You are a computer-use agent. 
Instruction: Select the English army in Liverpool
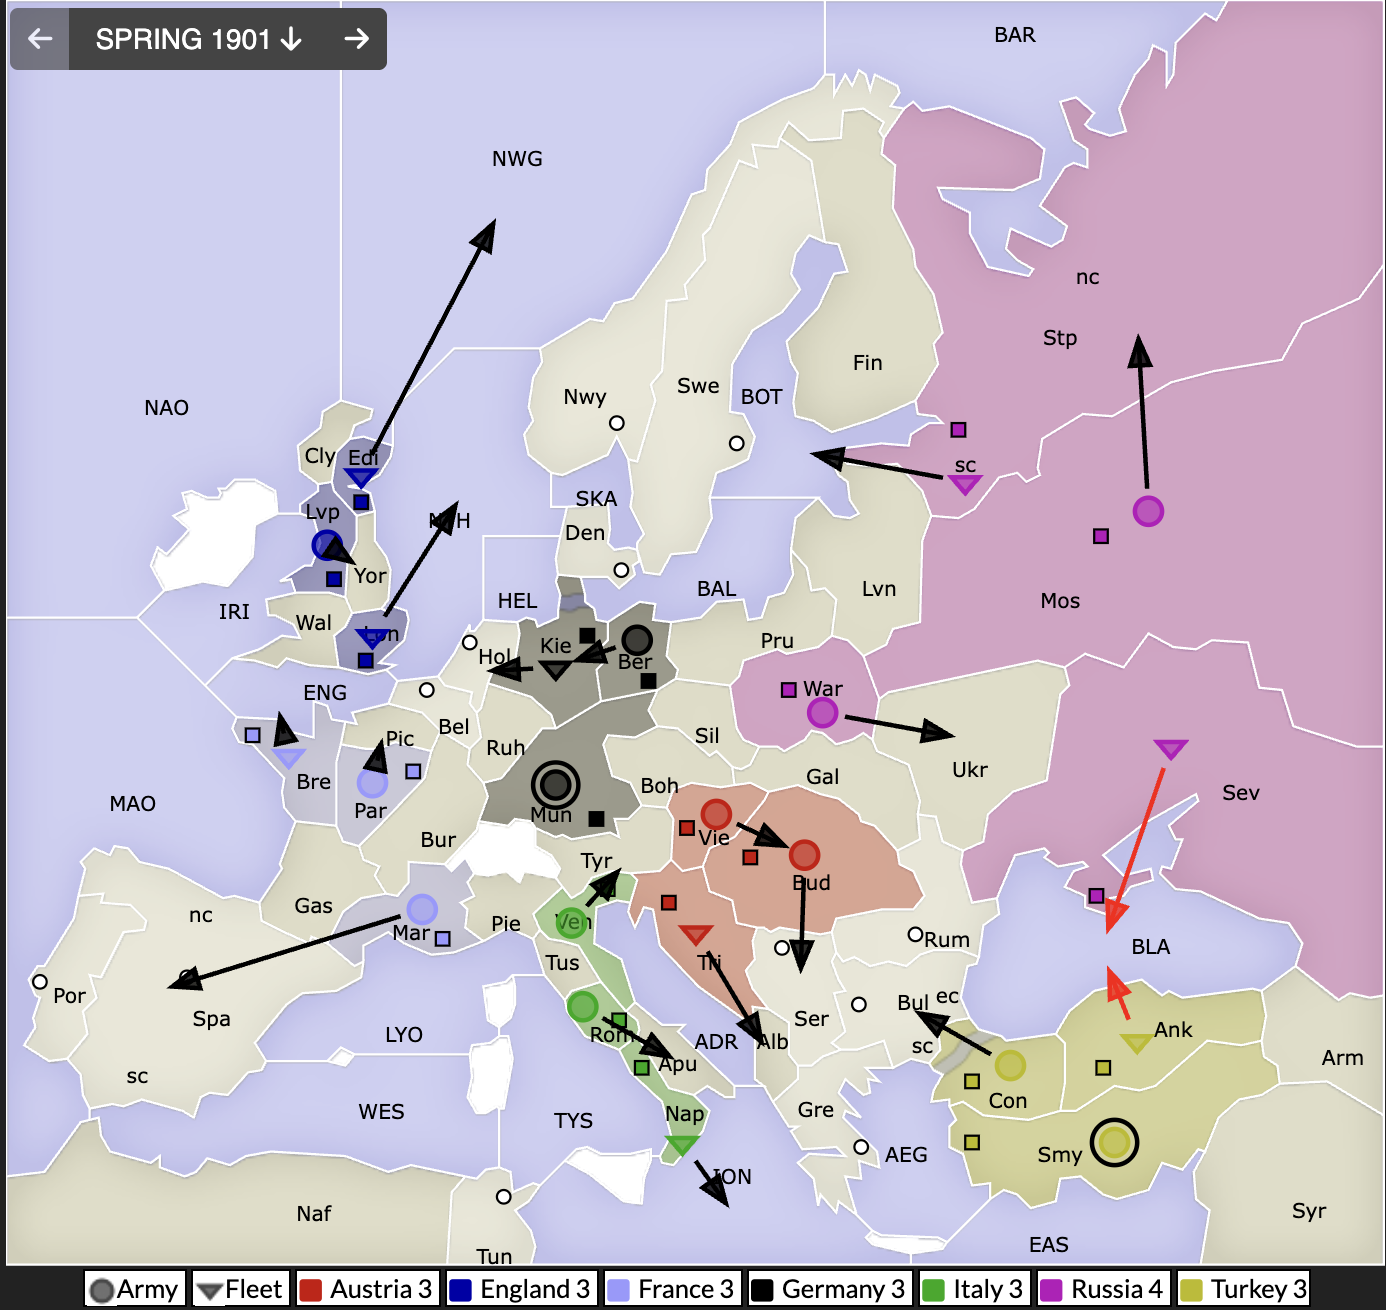pos(327,545)
